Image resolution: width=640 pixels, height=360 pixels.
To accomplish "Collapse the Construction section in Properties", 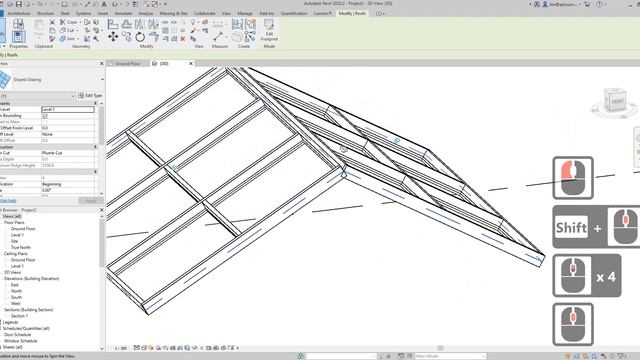I will [96, 147].
